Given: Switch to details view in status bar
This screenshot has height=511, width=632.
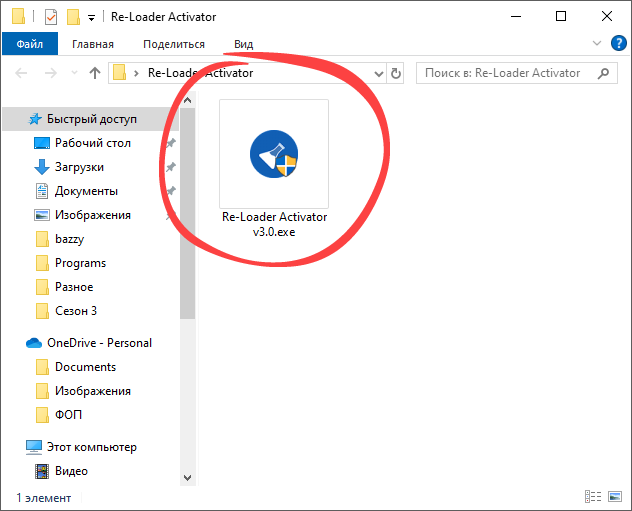Looking at the screenshot, I should [x=593, y=497].
